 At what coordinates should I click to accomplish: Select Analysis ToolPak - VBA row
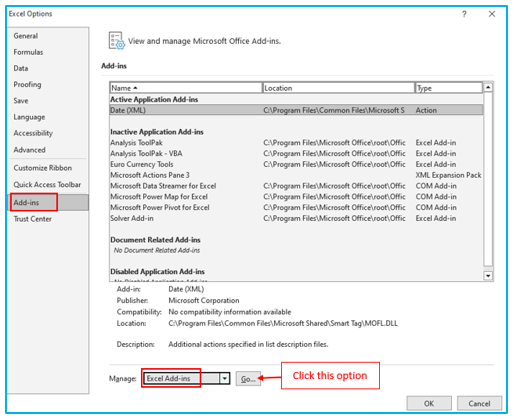click(296, 153)
